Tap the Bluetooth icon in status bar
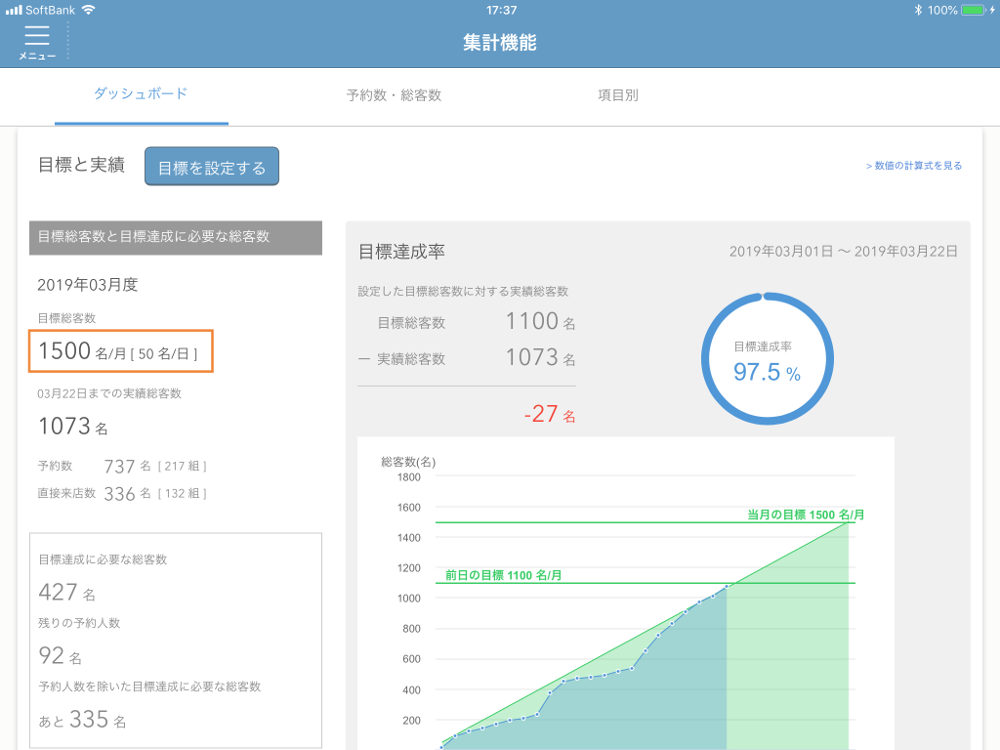The height and width of the screenshot is (750, 1000). pos(918,10)
